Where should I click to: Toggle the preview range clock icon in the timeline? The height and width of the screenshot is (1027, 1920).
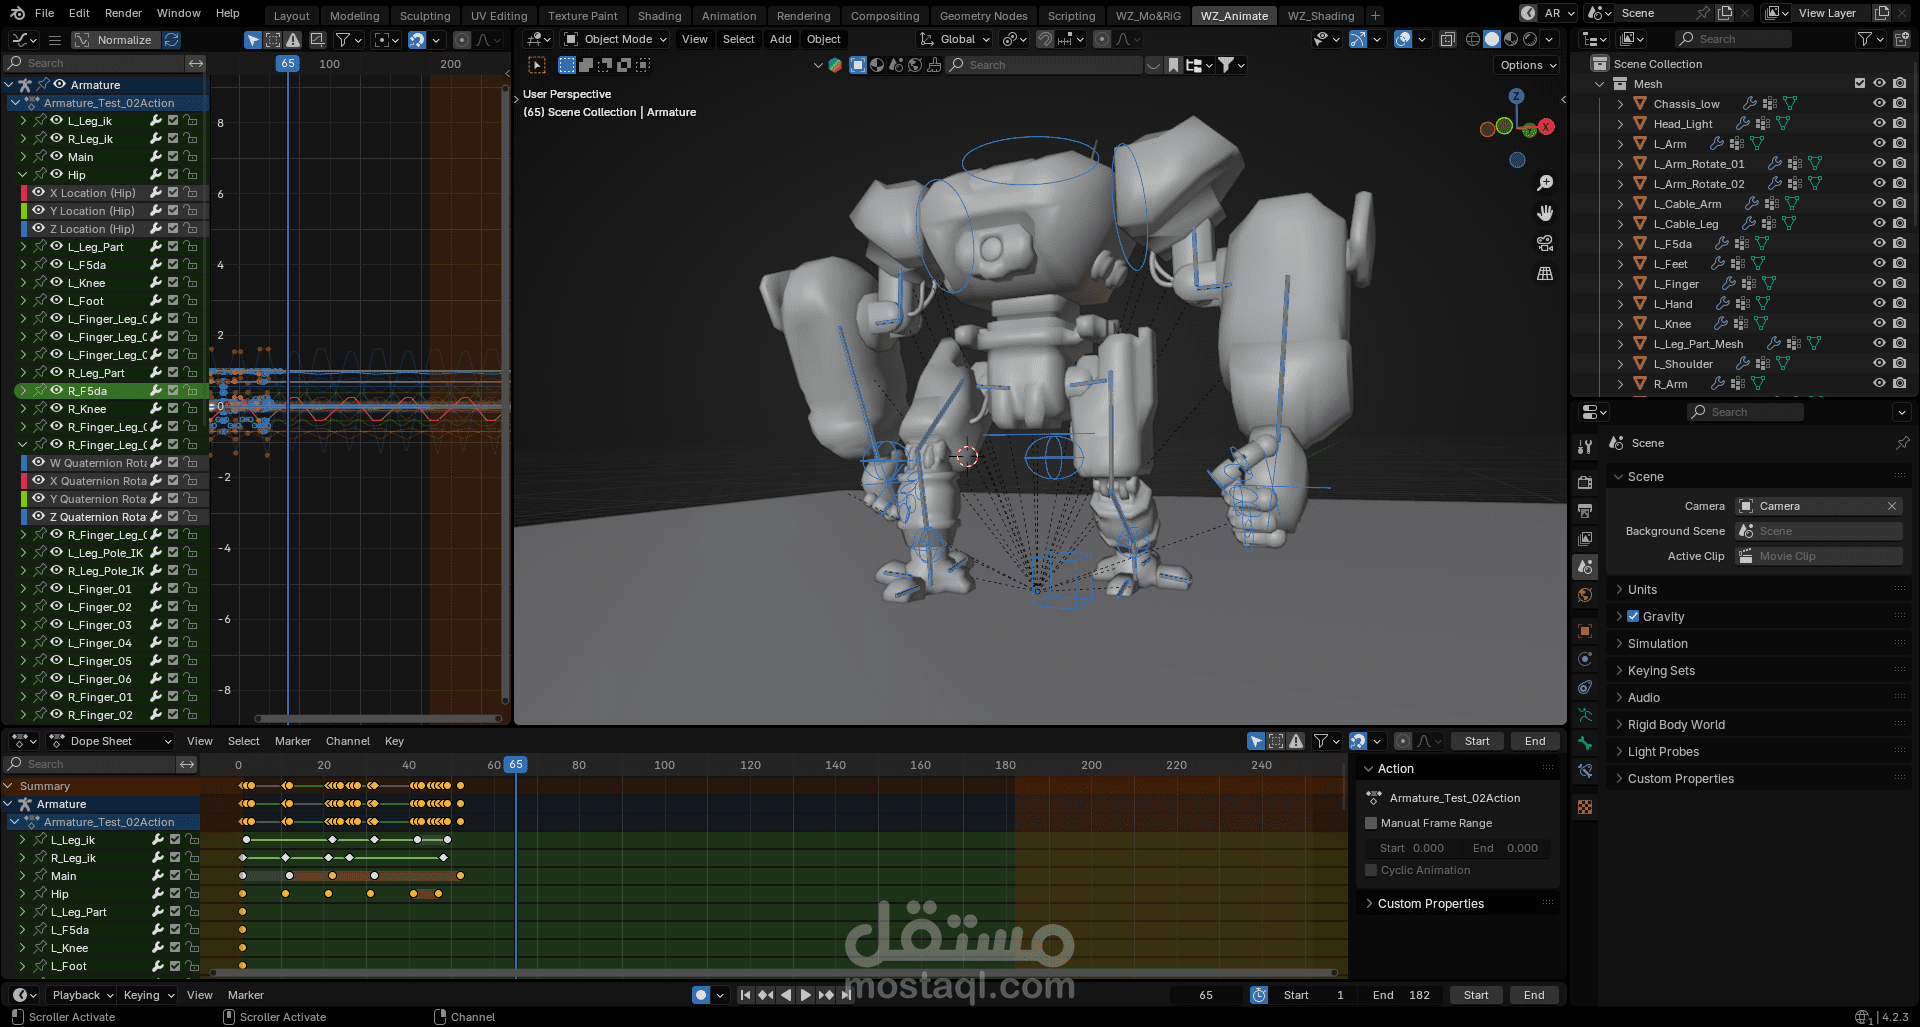[x=1259, y=995]
